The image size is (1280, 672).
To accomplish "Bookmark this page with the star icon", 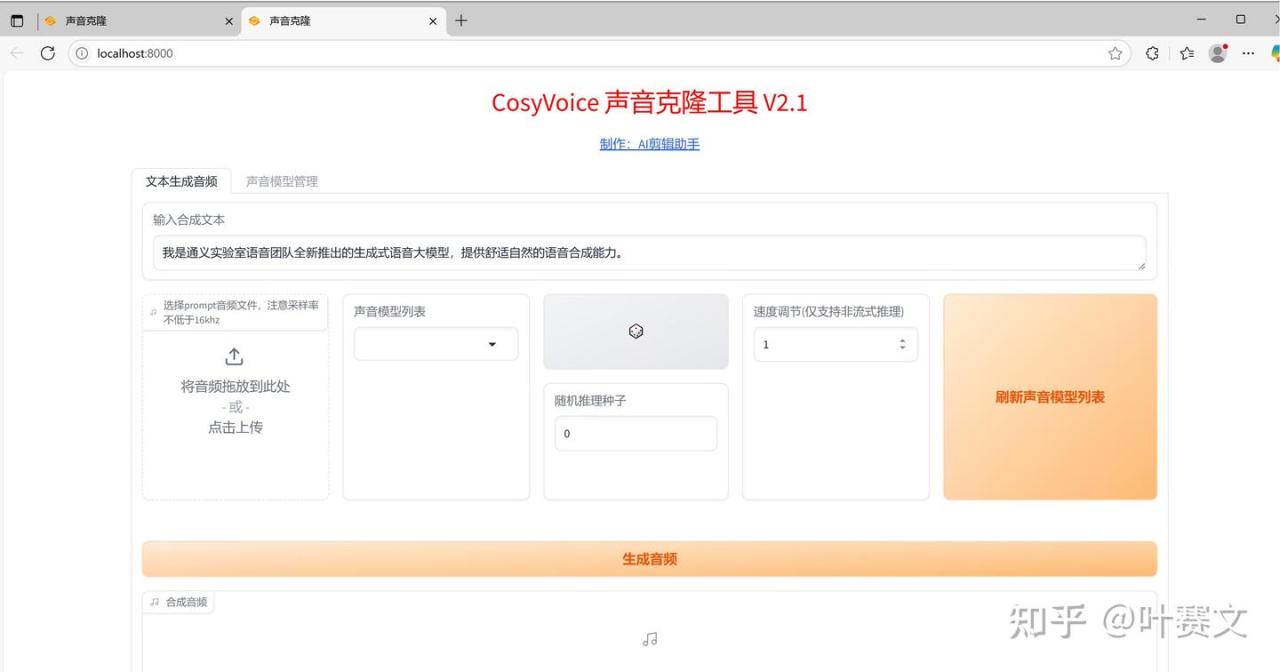I will pos(1115,54).
